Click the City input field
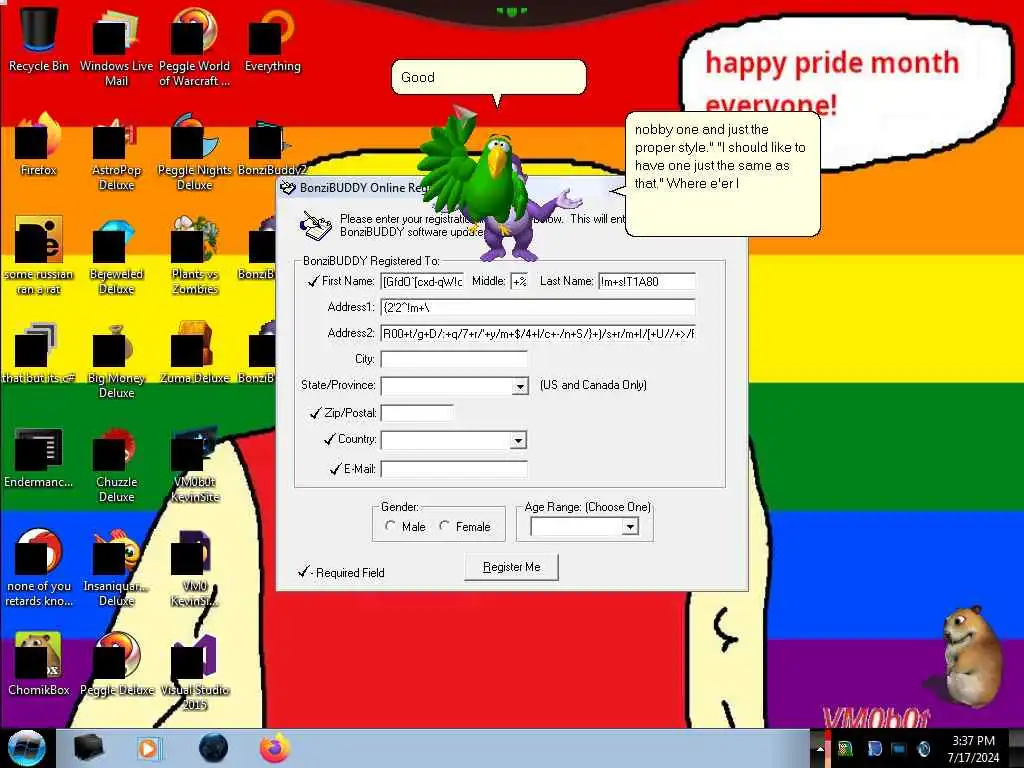The image size is (1024, 768). 454,359
